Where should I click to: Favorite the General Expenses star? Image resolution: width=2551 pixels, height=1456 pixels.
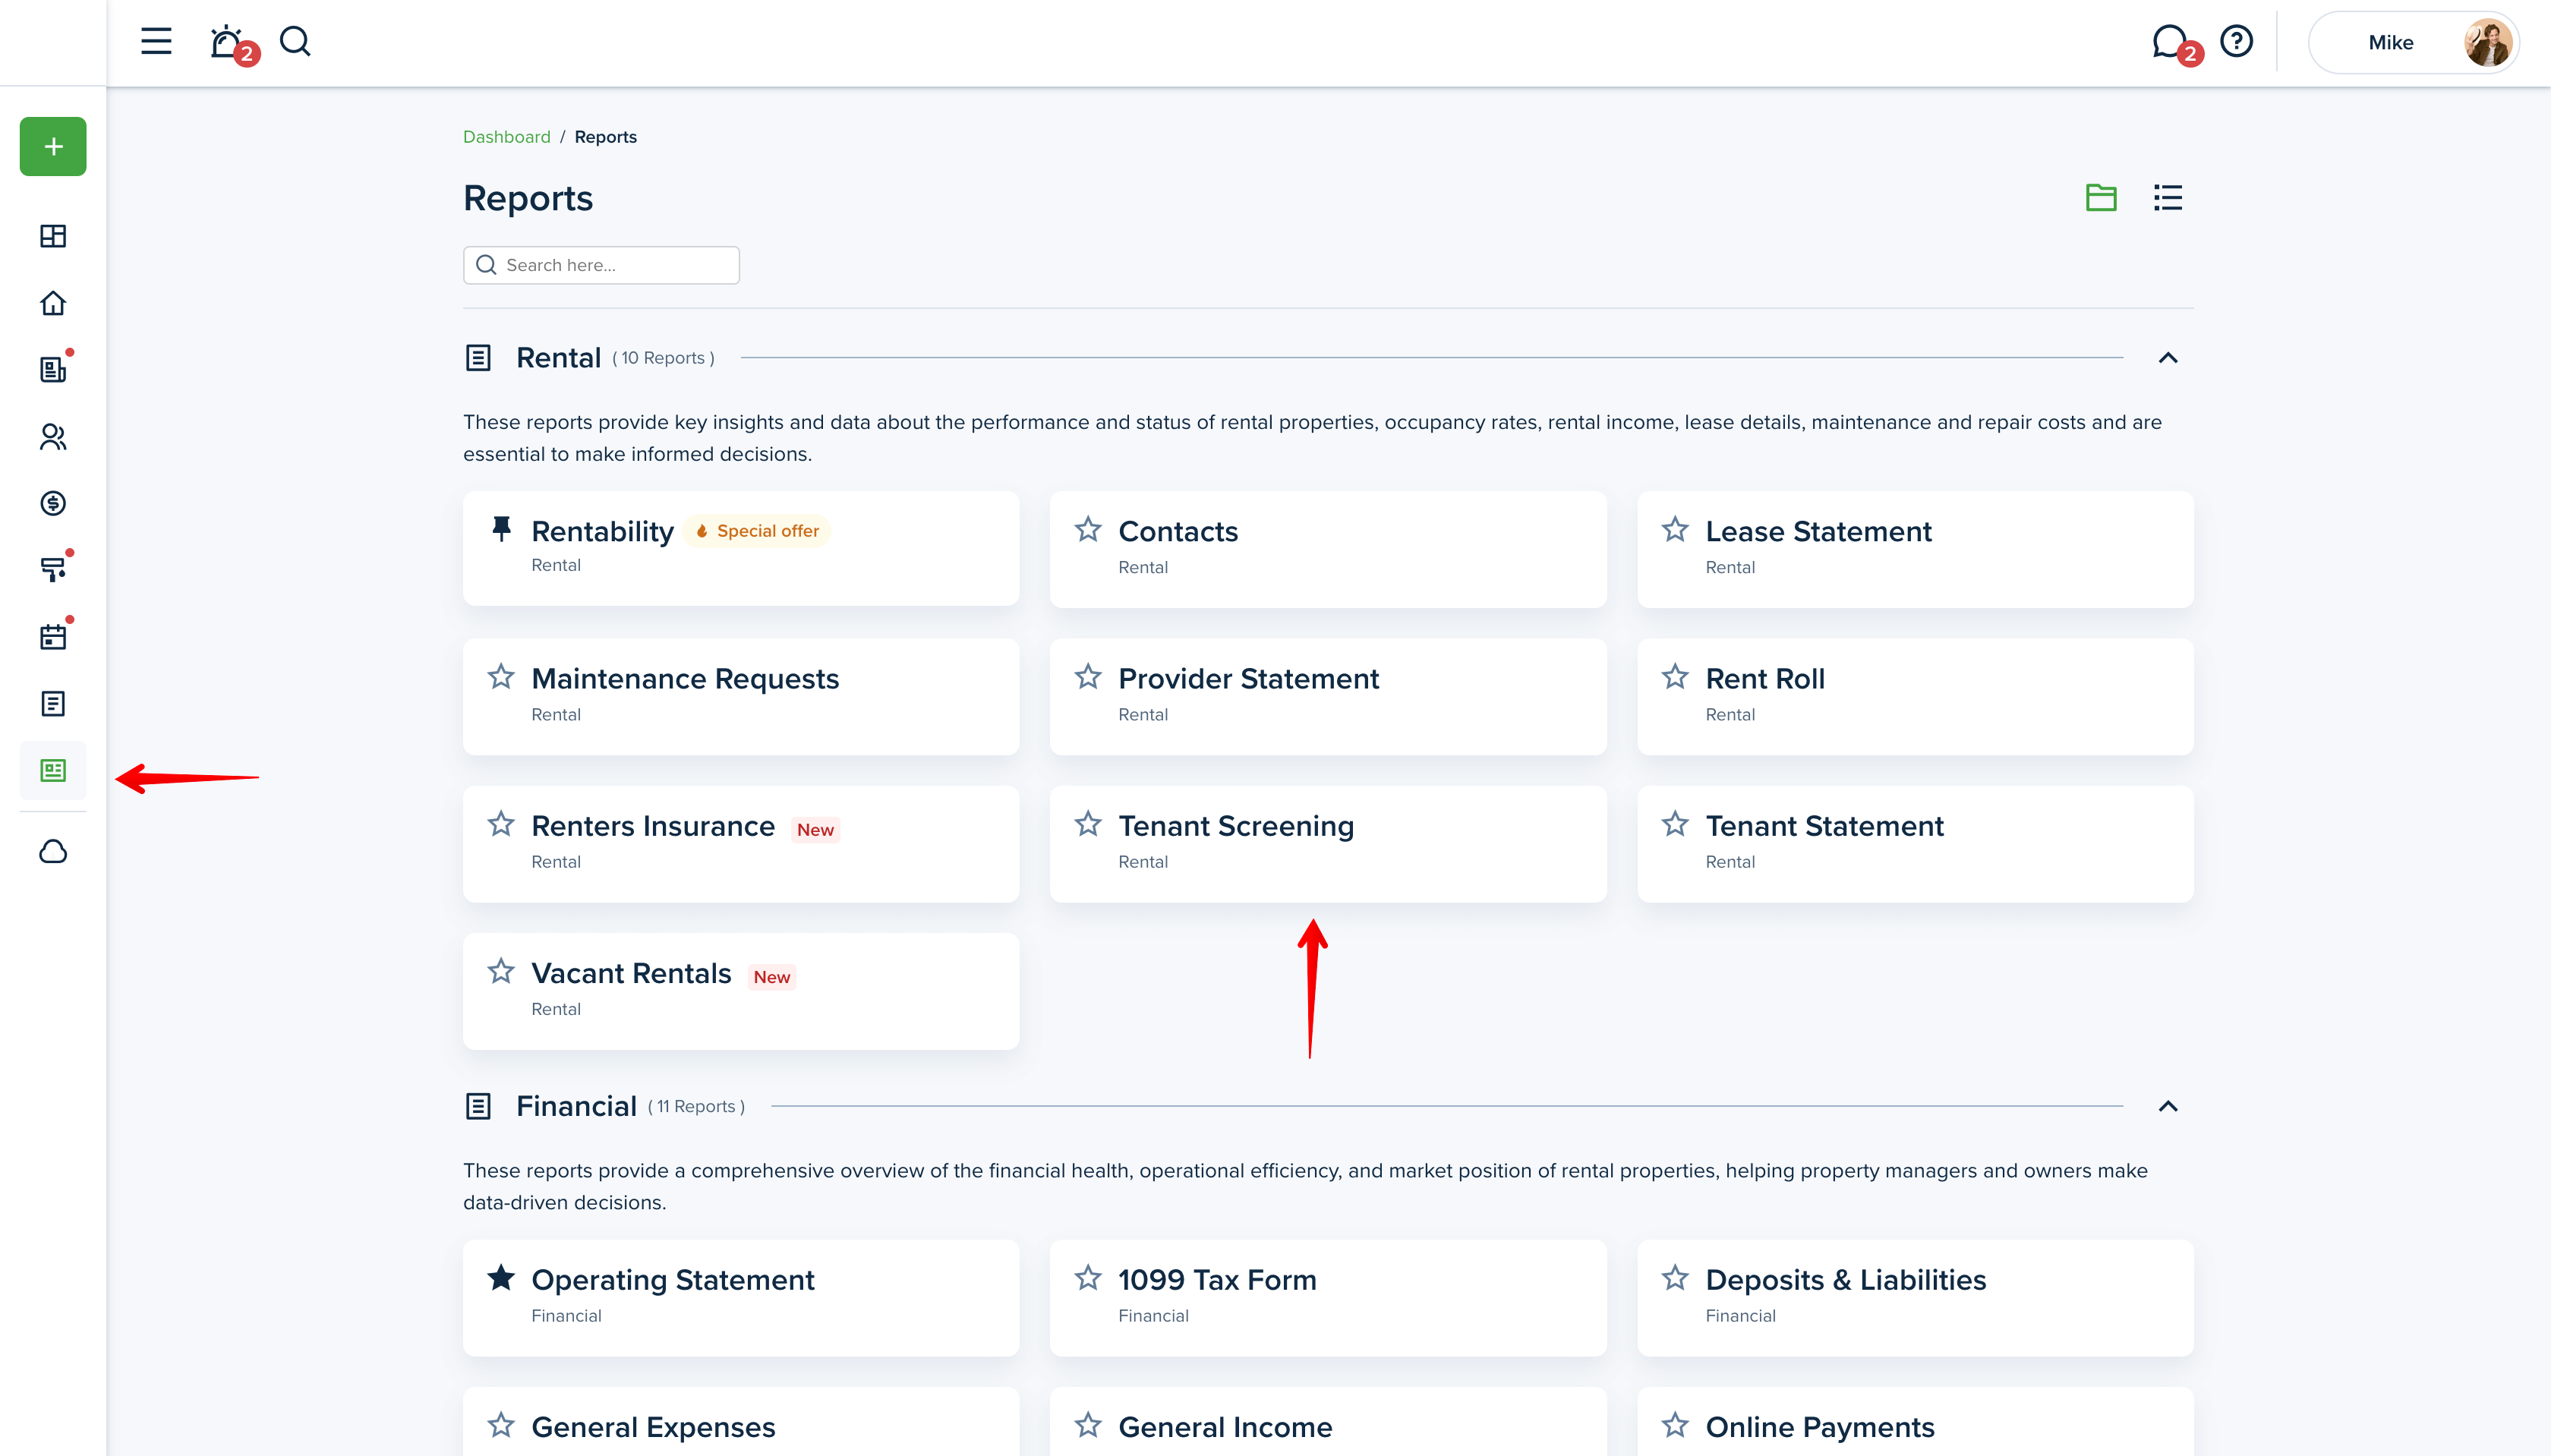(x=501, y=1425)
